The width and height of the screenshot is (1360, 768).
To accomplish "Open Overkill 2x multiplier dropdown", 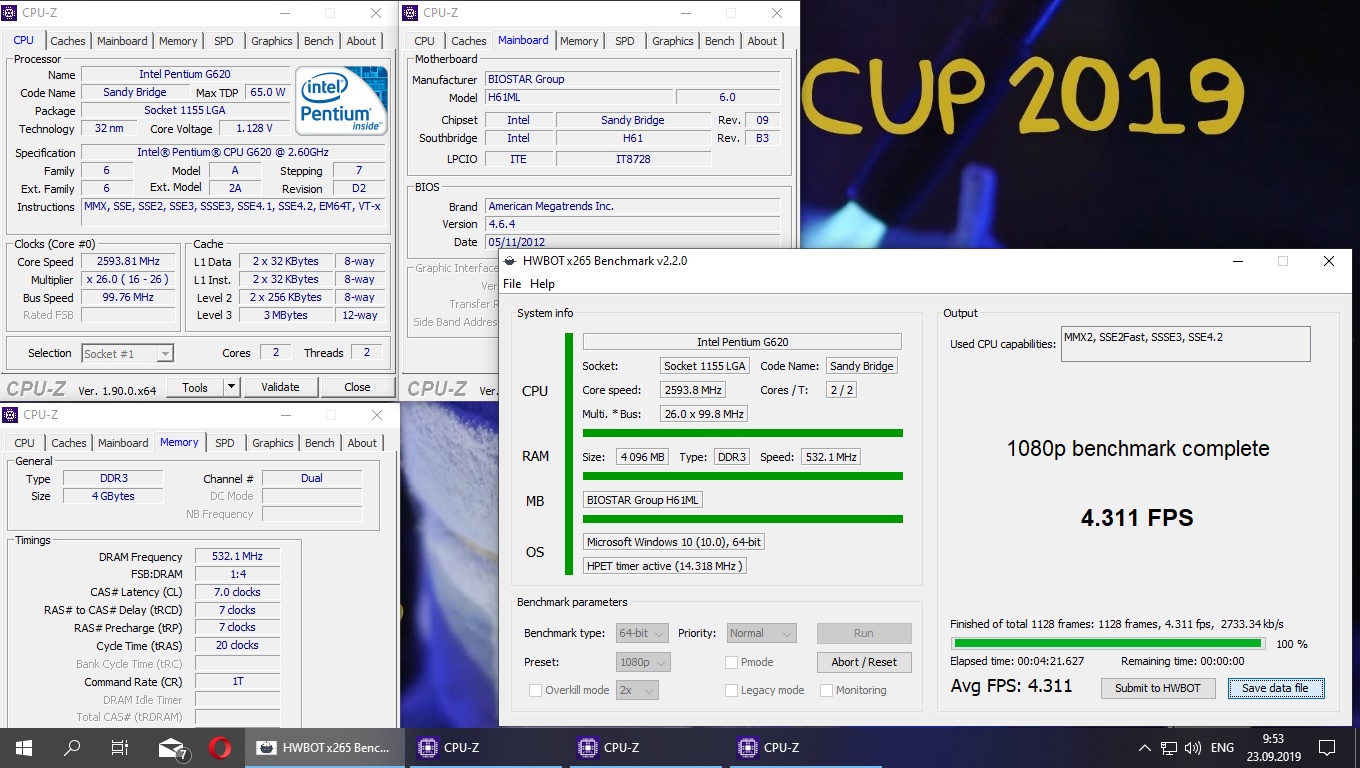I will 637,690.
